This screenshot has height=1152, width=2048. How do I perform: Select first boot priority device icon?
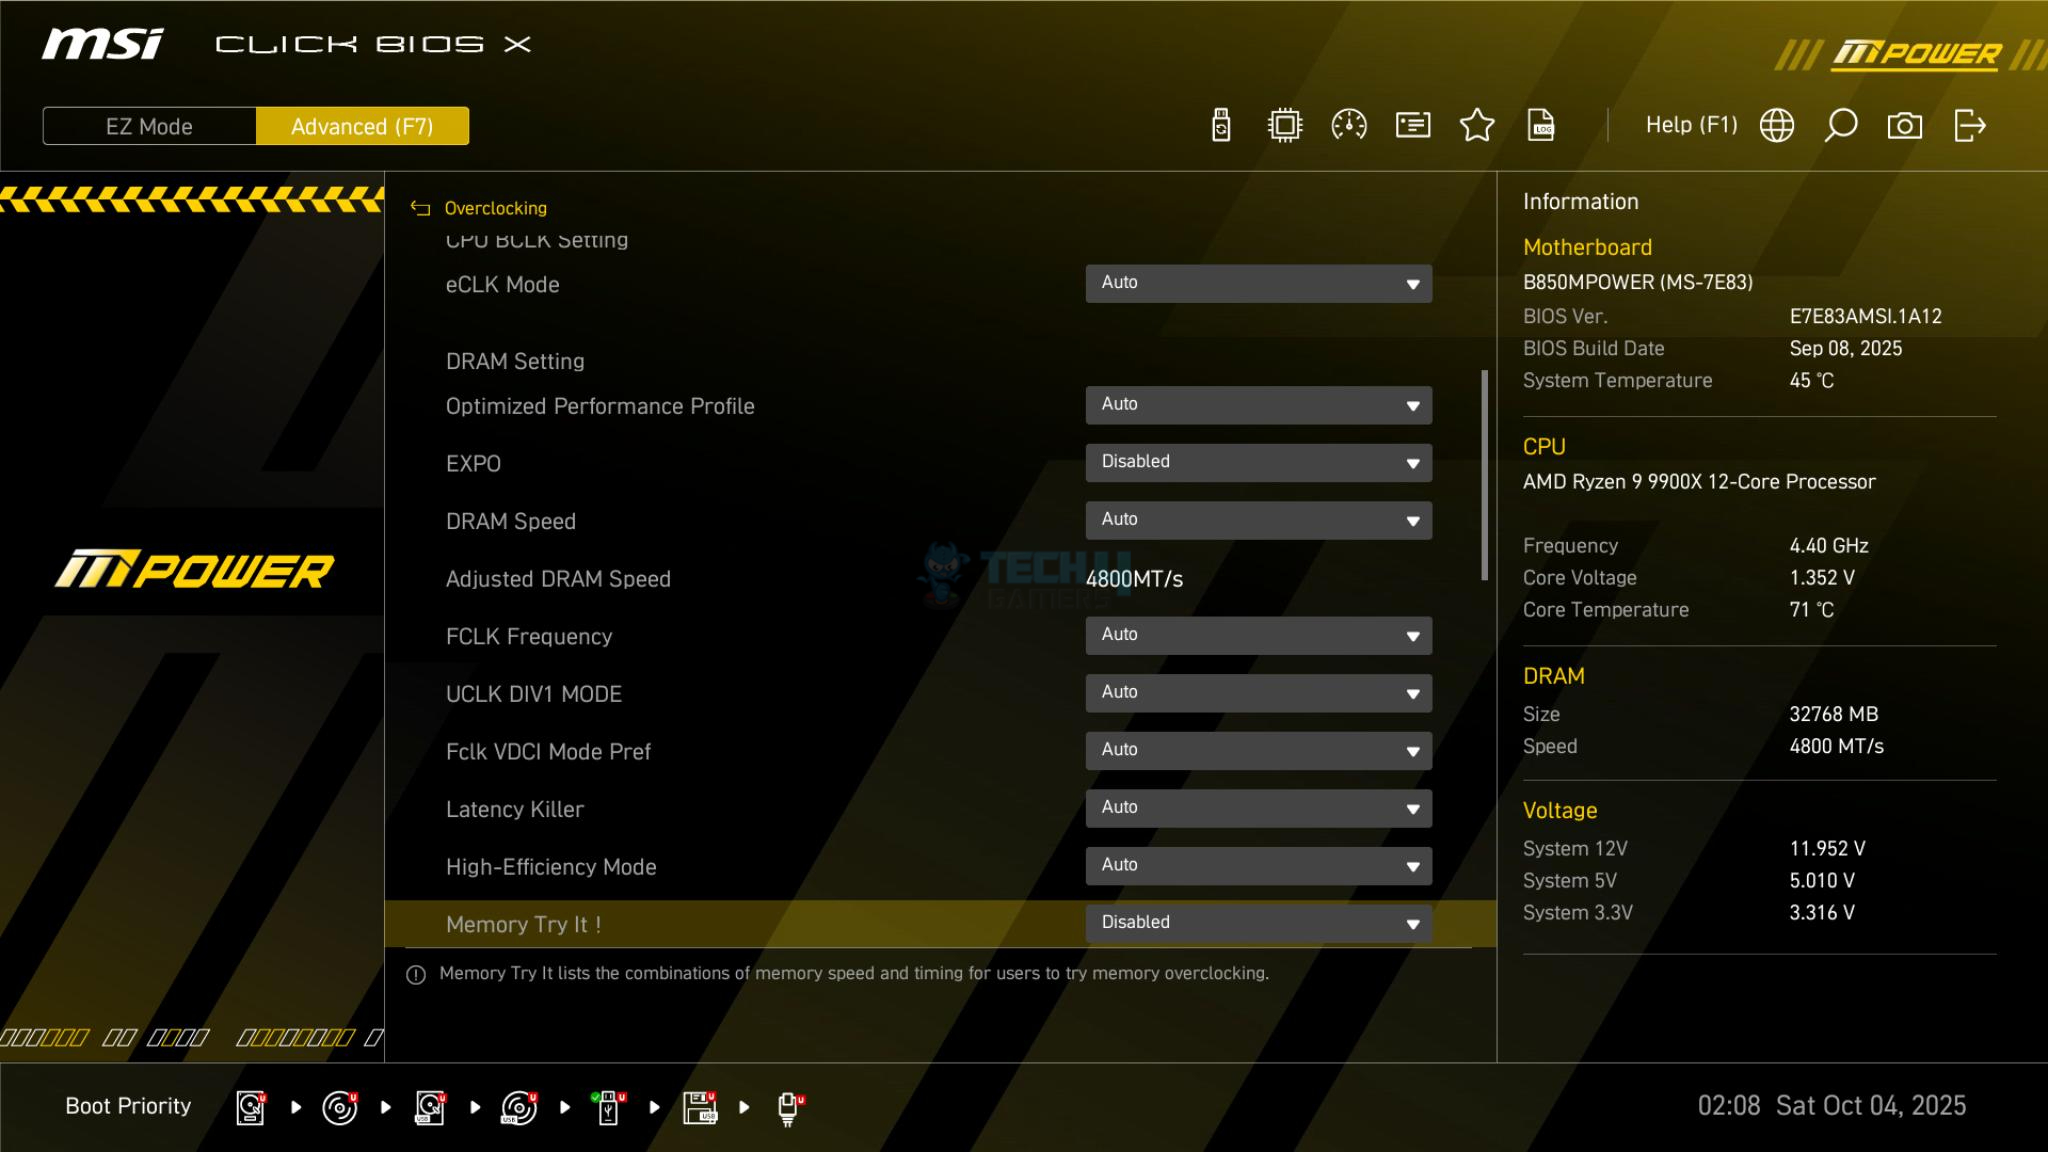pyautogui.click(x=251, y=1107)
